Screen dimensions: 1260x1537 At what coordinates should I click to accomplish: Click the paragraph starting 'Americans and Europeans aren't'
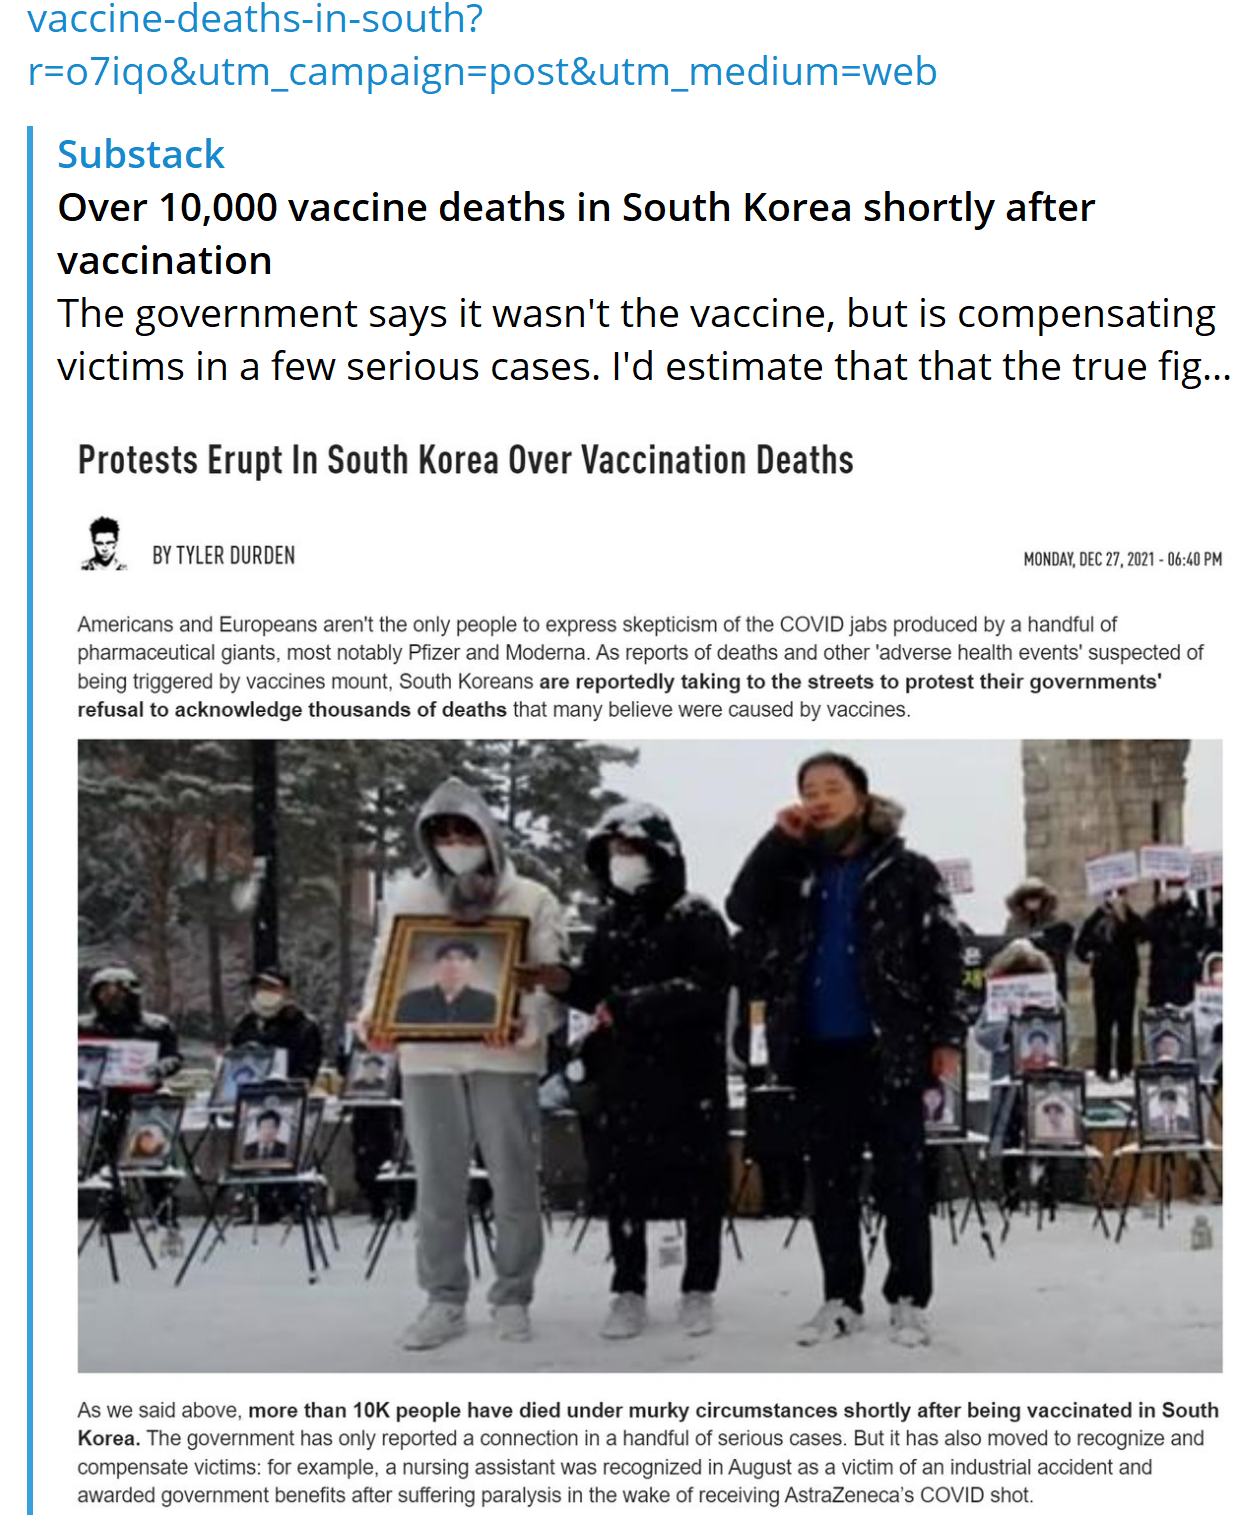coord(640,667)
